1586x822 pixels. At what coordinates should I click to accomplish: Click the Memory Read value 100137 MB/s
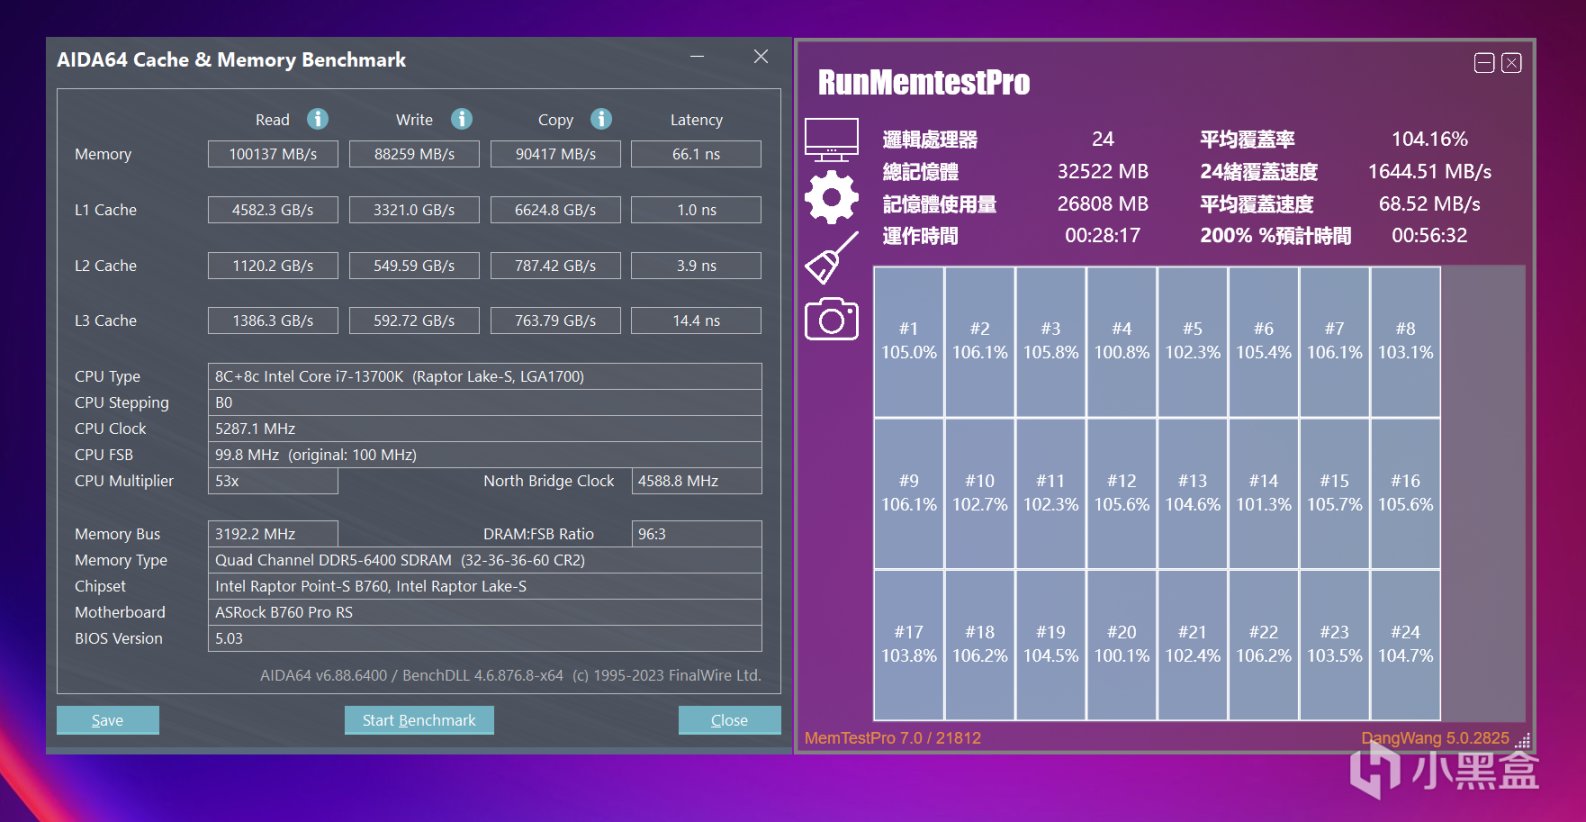coord(273,154)
